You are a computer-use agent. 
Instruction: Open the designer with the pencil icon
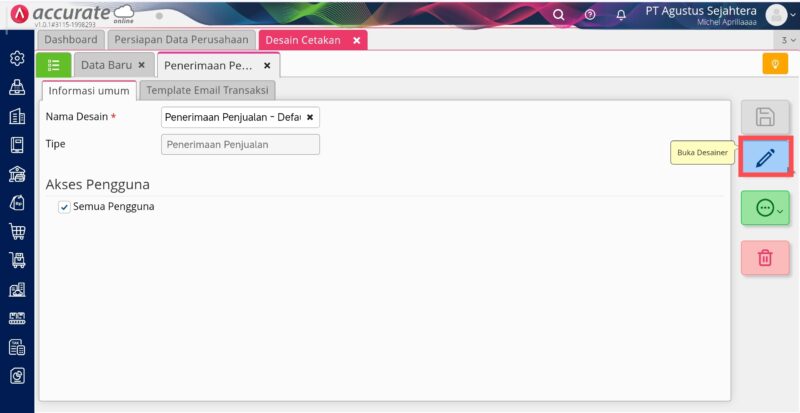[x=765, y=158]
